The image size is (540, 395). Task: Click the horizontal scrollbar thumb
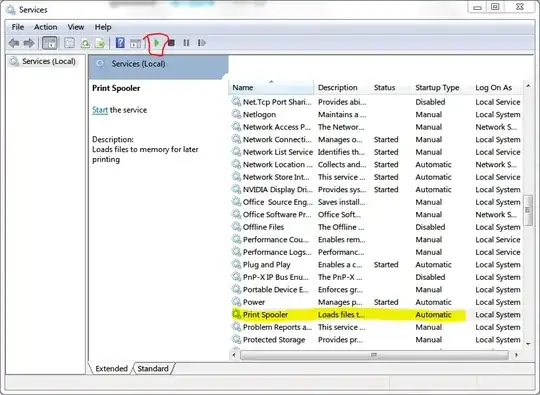374,355
